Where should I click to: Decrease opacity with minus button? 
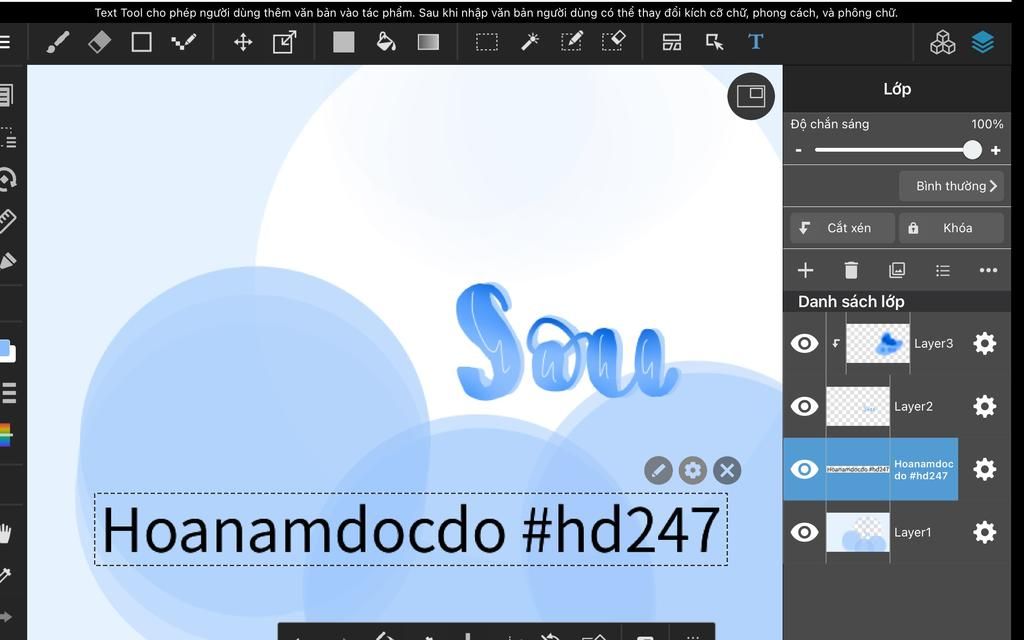(798, 150)
